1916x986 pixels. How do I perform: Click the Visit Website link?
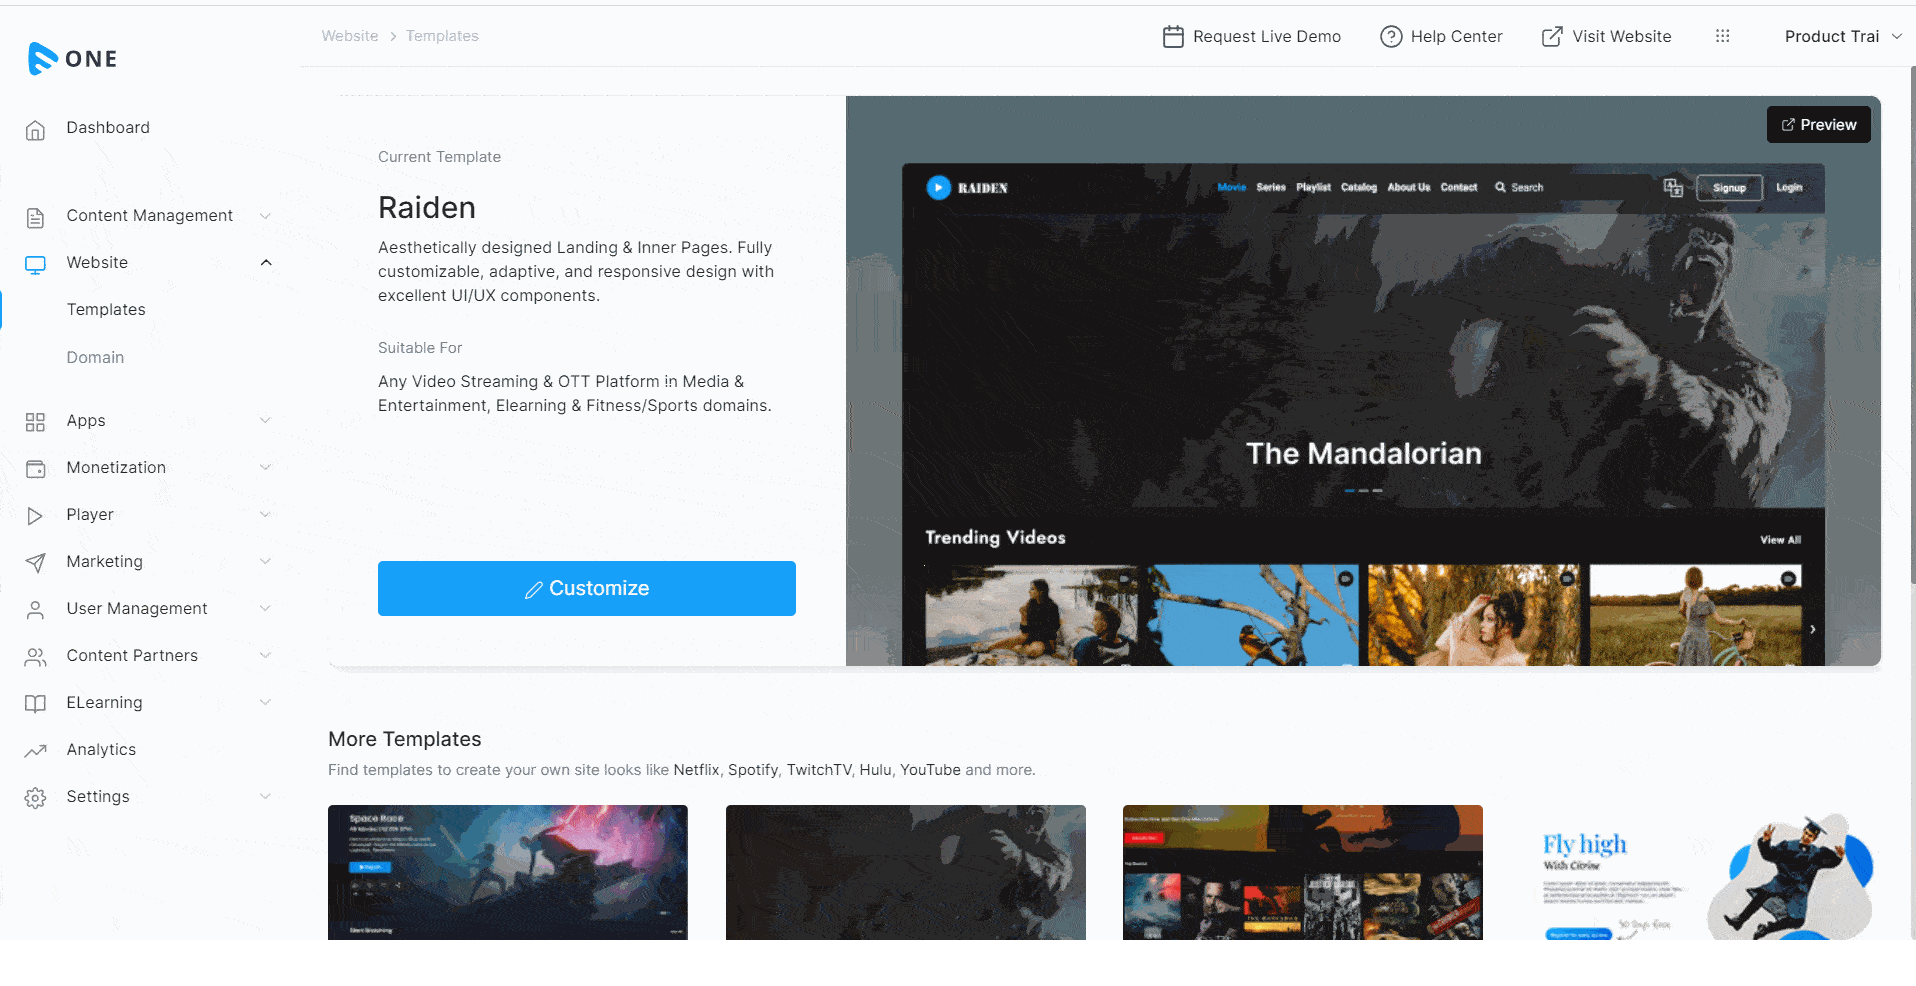tap(1621, 37)
